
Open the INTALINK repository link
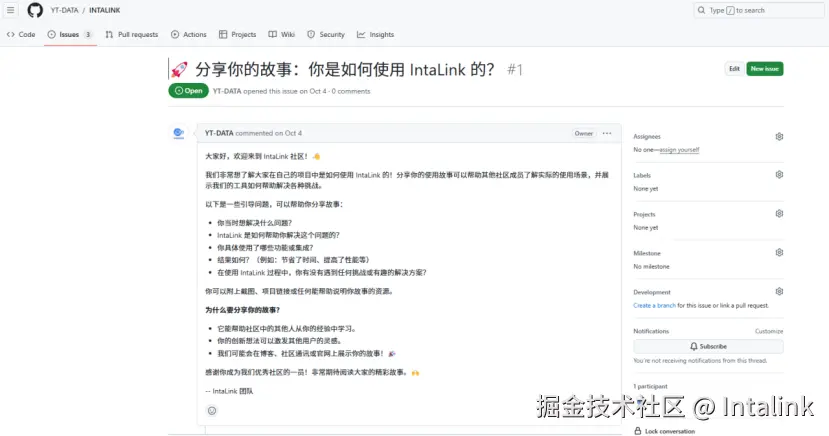[x=105, y=10]
